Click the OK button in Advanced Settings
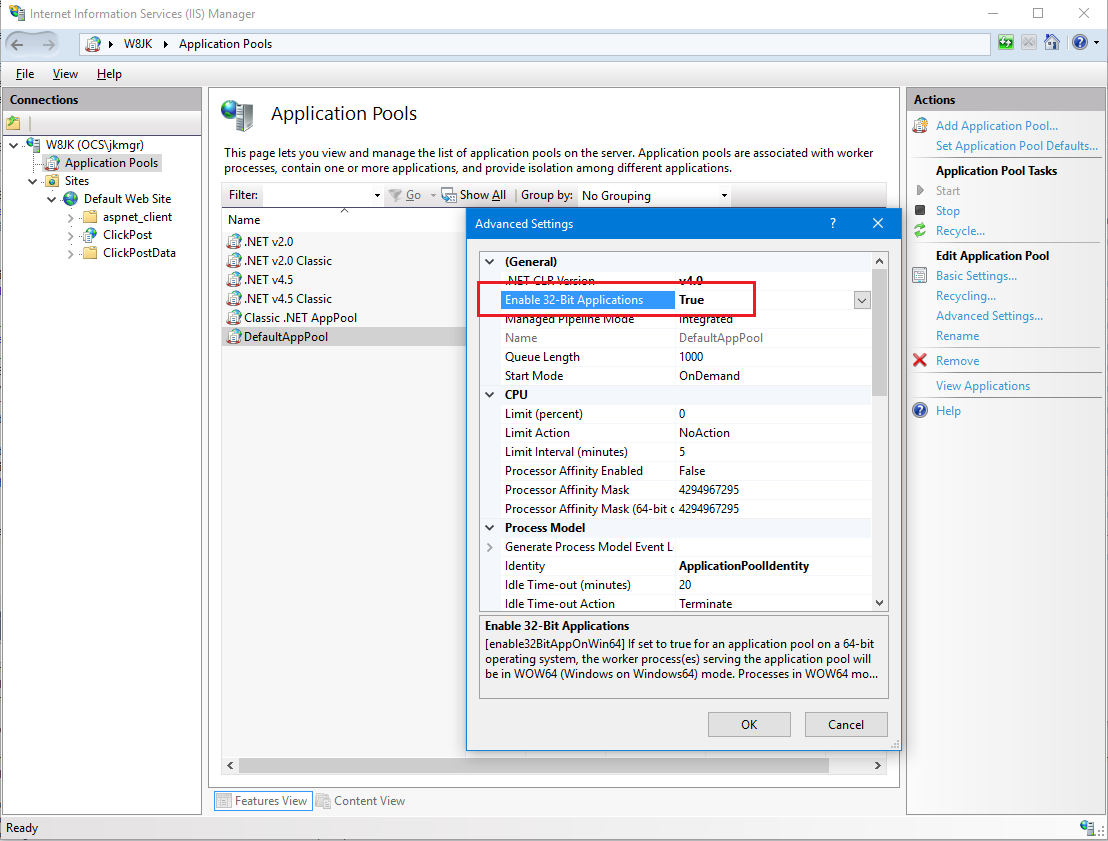 pyautogui.click(x=749, y=725)
